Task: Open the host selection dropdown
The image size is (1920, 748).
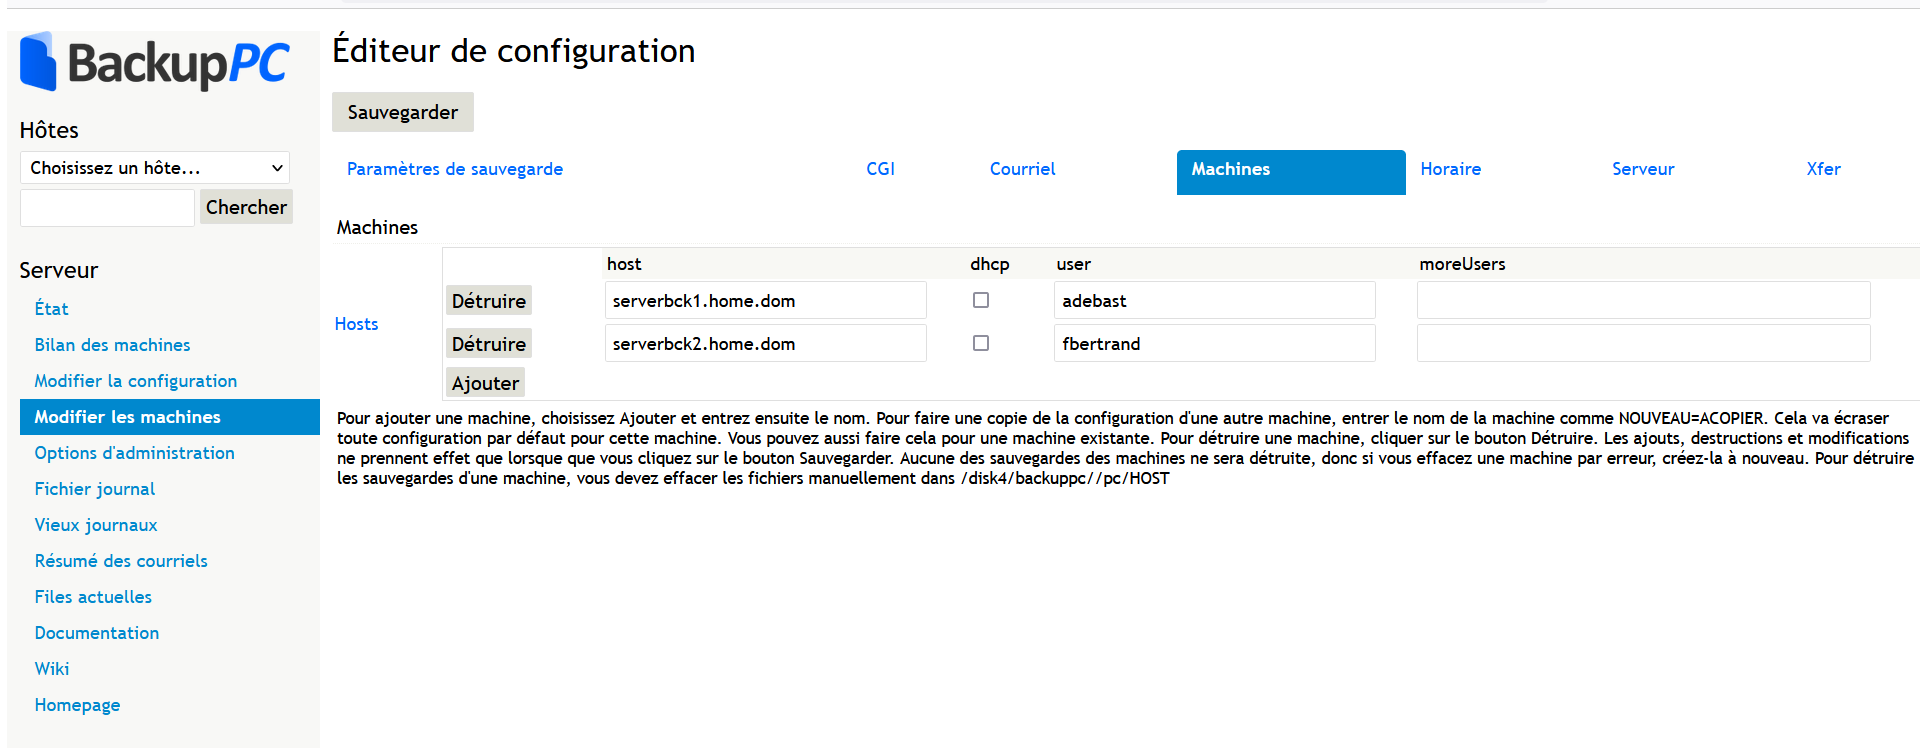Action: (155, 168)
